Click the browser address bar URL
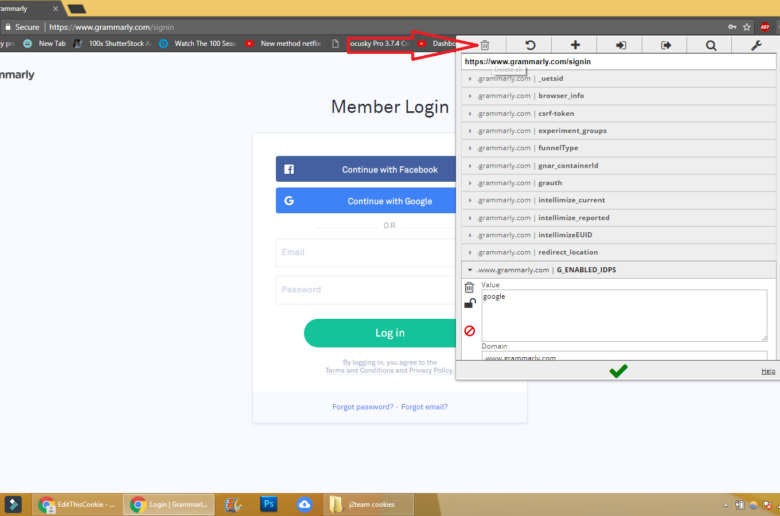The width and height of the screenshot is (780, 516). tap(111, 27)
